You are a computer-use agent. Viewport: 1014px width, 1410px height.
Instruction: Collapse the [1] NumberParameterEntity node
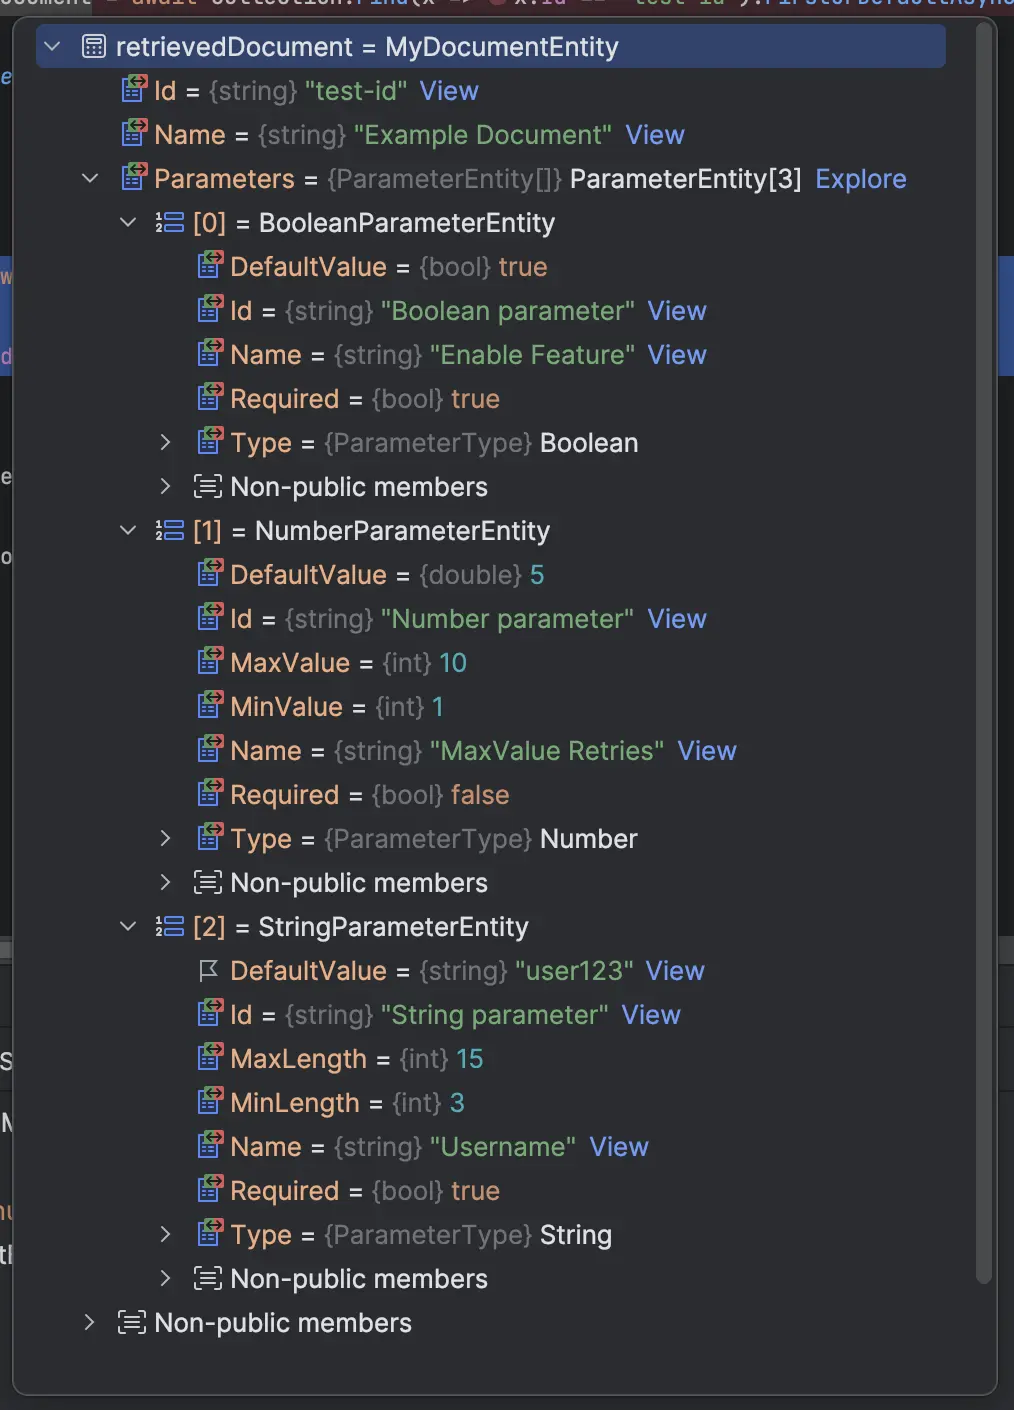128,530
